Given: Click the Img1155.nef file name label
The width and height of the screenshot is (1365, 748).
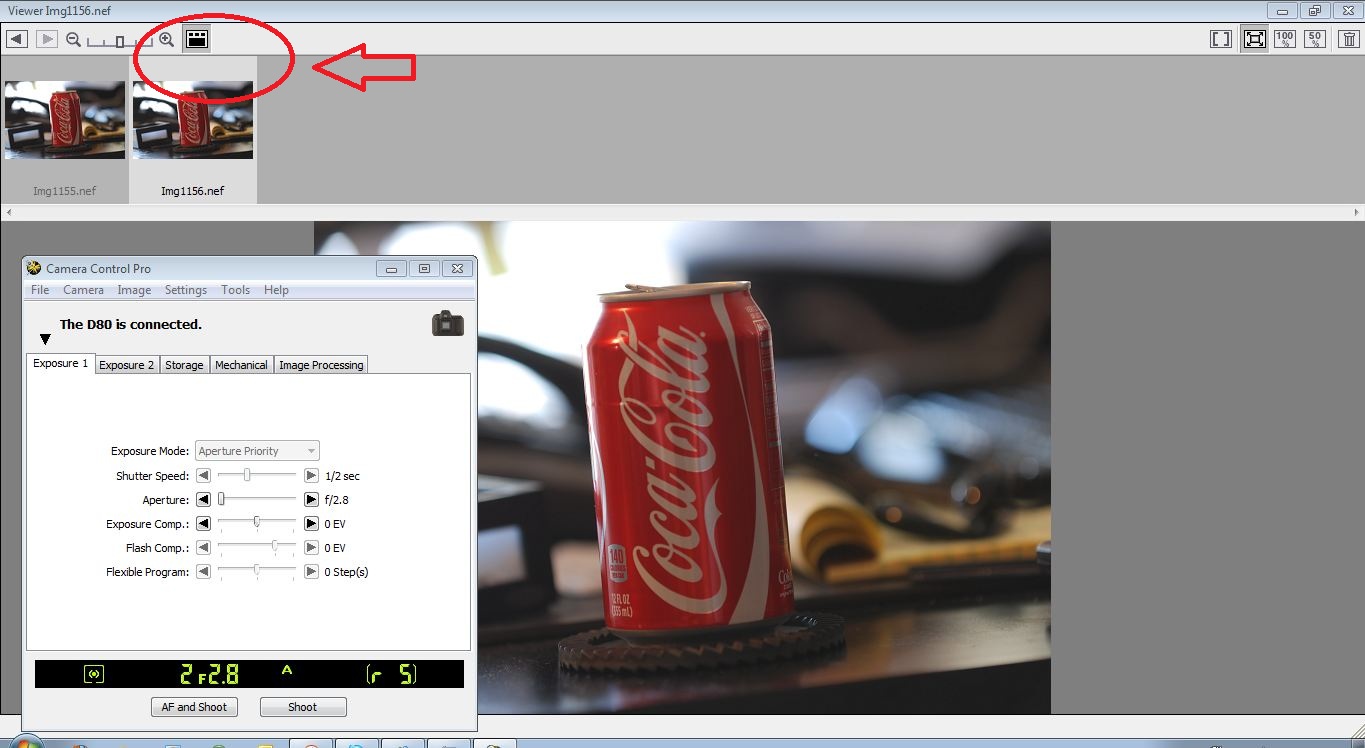Looking at the screenshot, I should (x=65, y=191).
